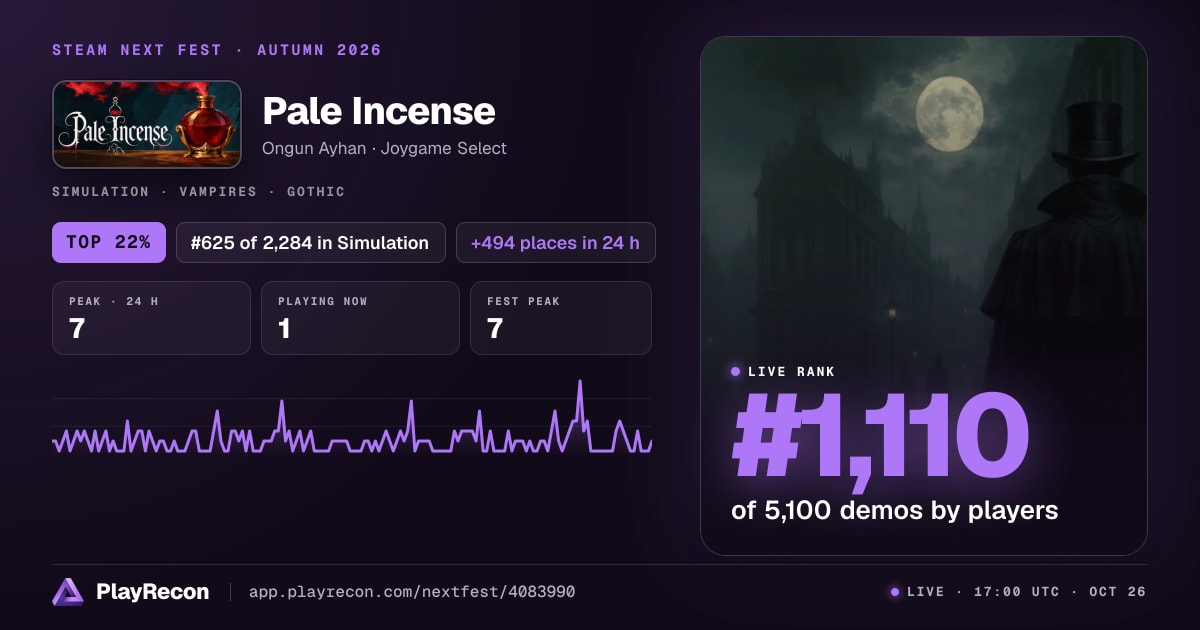Click the purple LIVE RANK dot indicator
1200x630 pixels.
tap(736, 372)
